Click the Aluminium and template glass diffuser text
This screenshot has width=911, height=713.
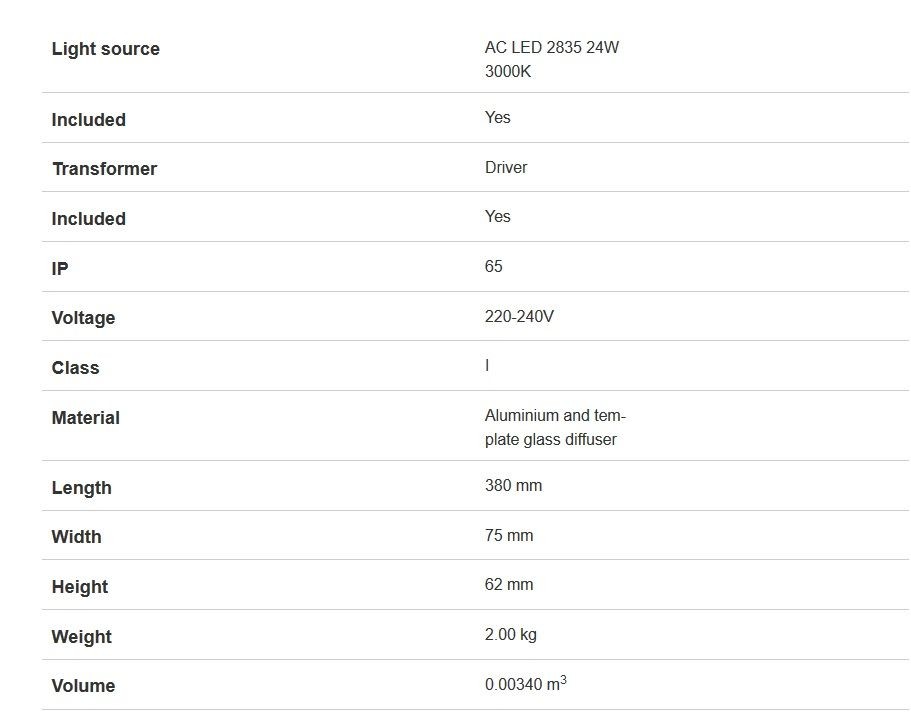[x=555, y=427]
